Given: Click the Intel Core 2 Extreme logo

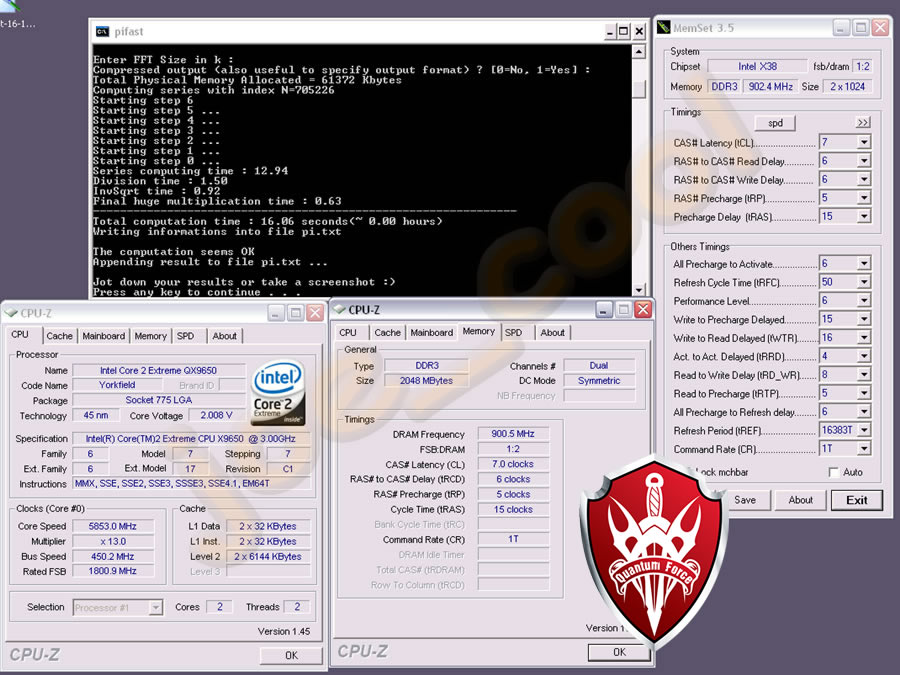Looking at the screenshot, I should (x=278, y=393).
